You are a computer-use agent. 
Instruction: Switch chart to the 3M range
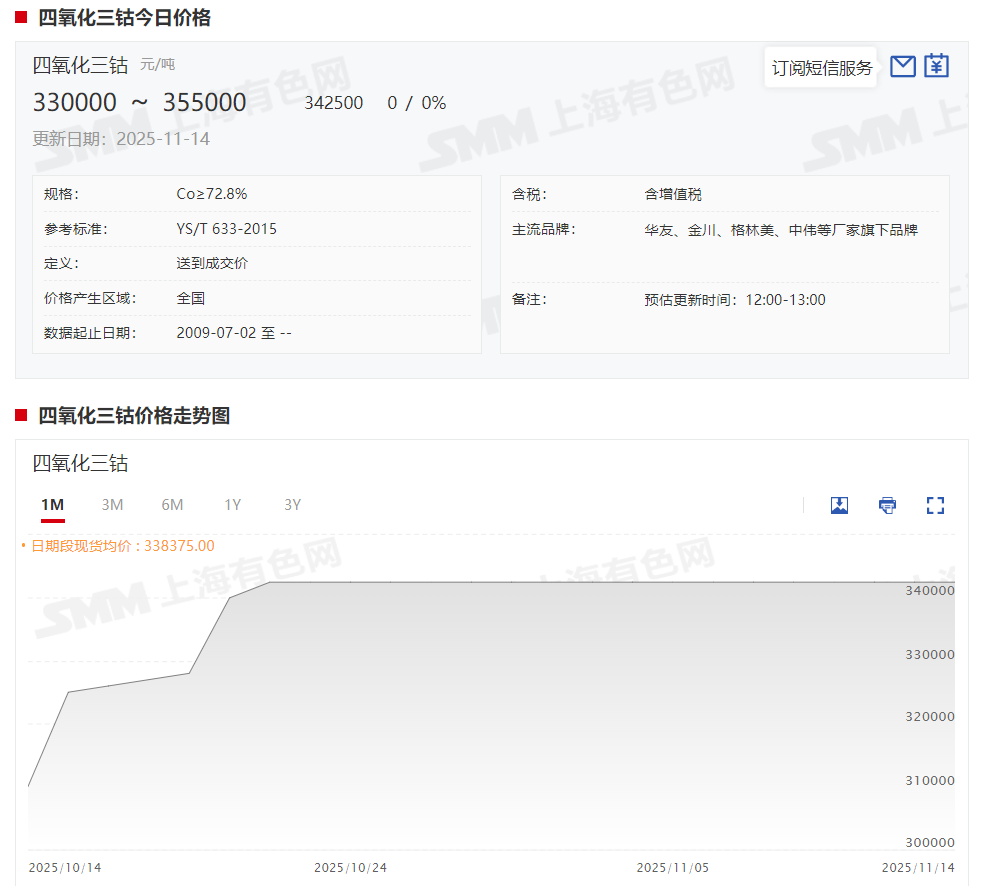point(112,505)
